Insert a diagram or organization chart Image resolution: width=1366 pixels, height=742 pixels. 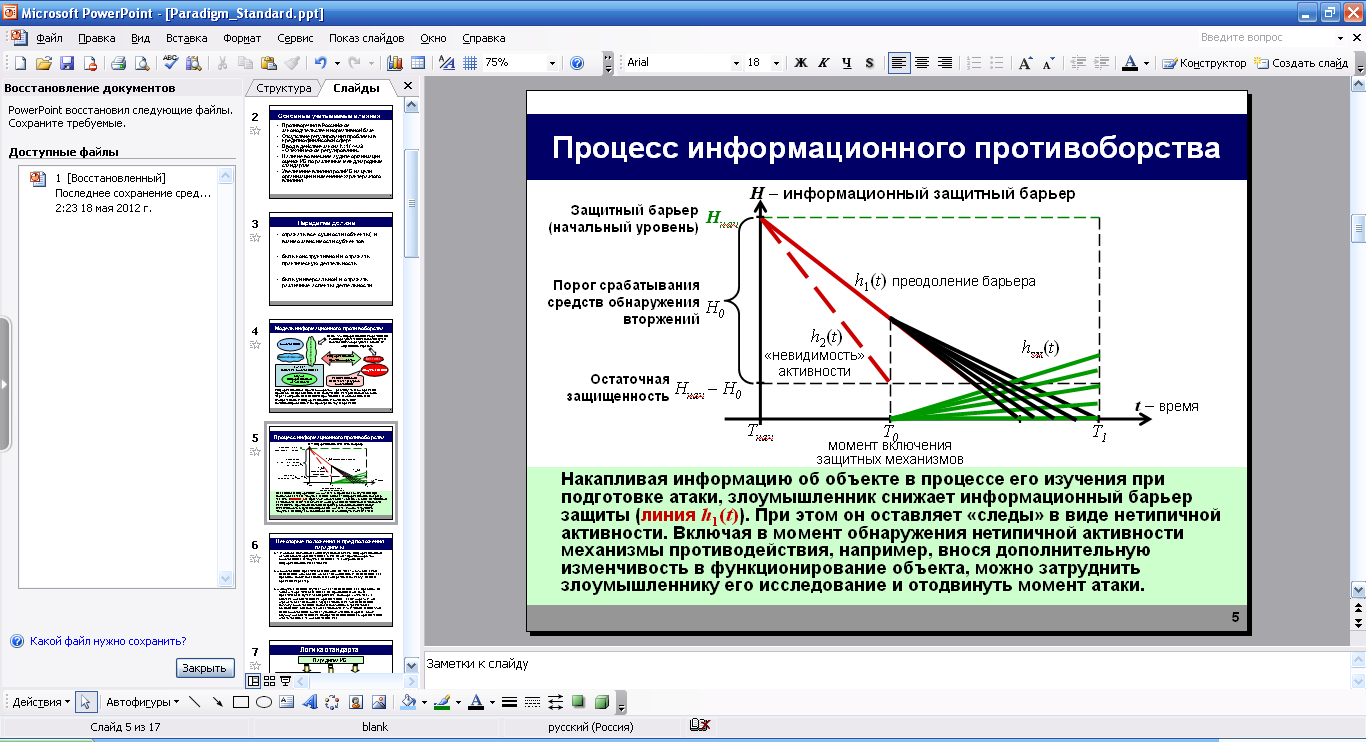point(332,701)
